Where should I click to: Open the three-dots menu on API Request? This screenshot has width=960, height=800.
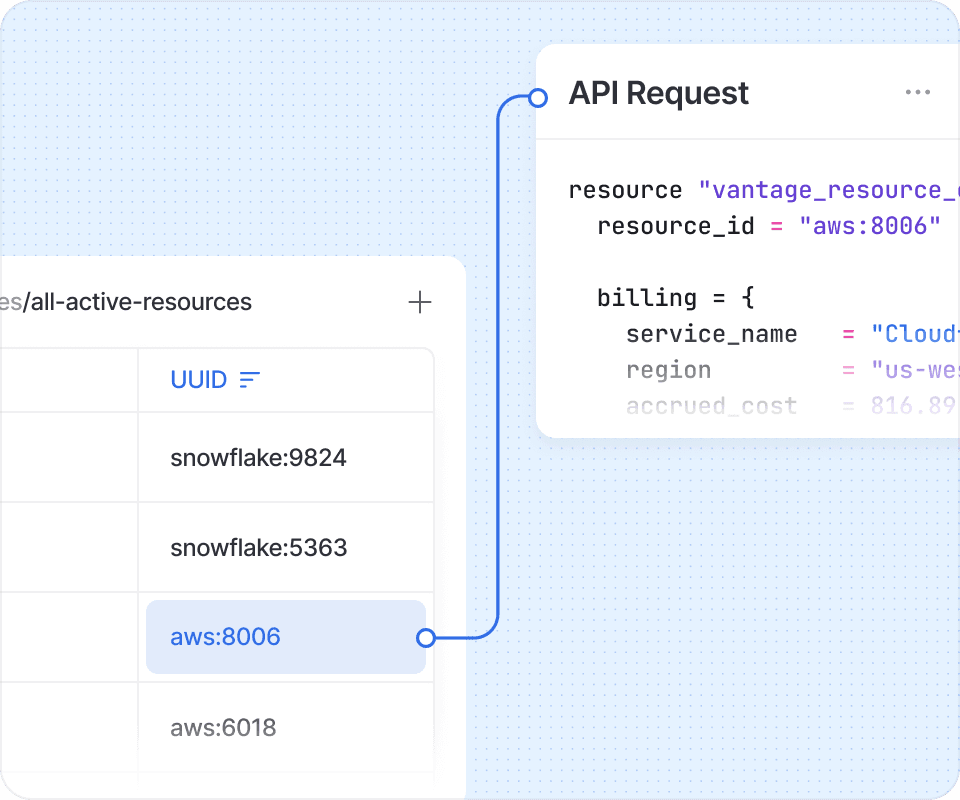[x=917, y=93]
